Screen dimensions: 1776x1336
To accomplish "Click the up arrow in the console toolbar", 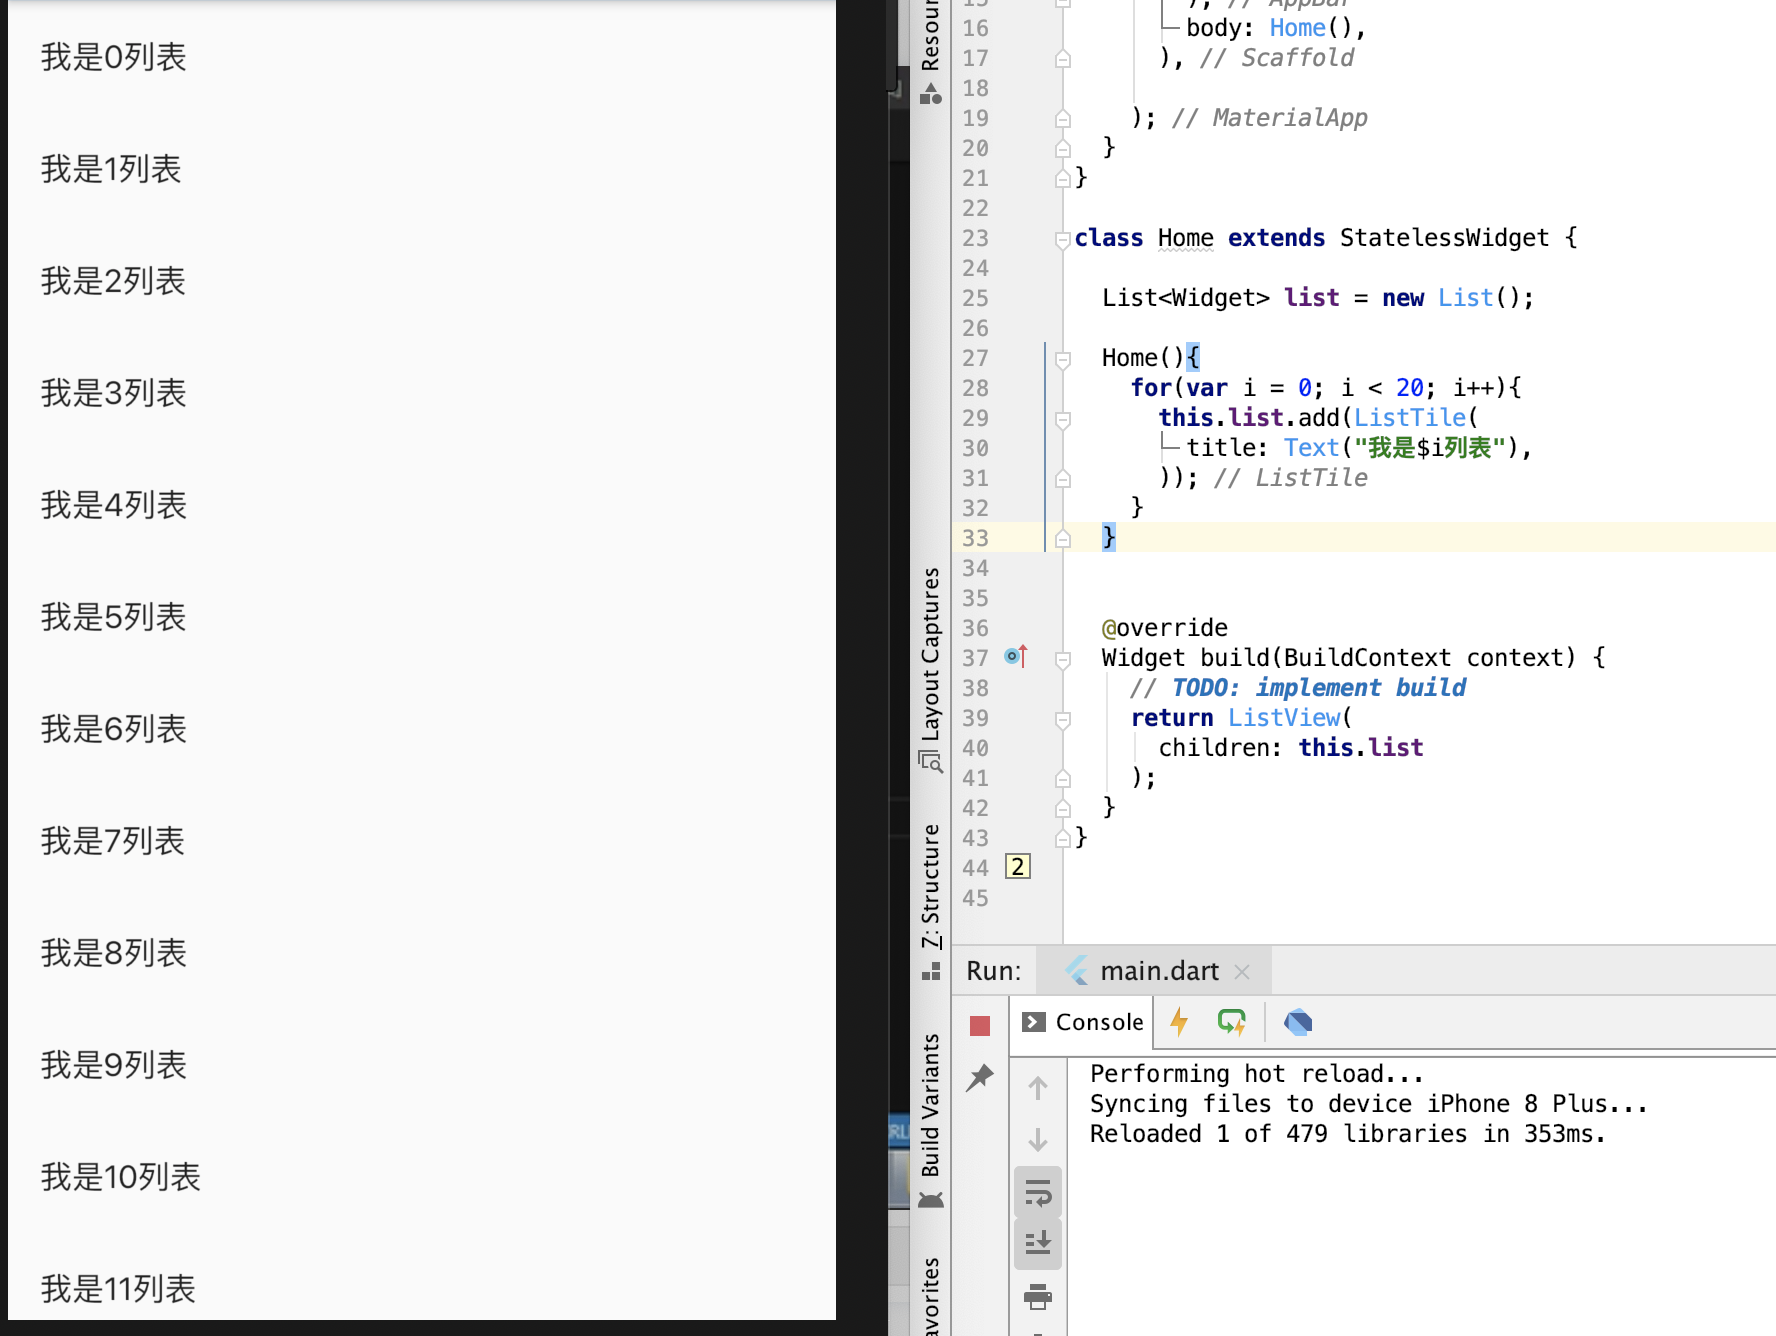I will click(x=1038, y=1088).
